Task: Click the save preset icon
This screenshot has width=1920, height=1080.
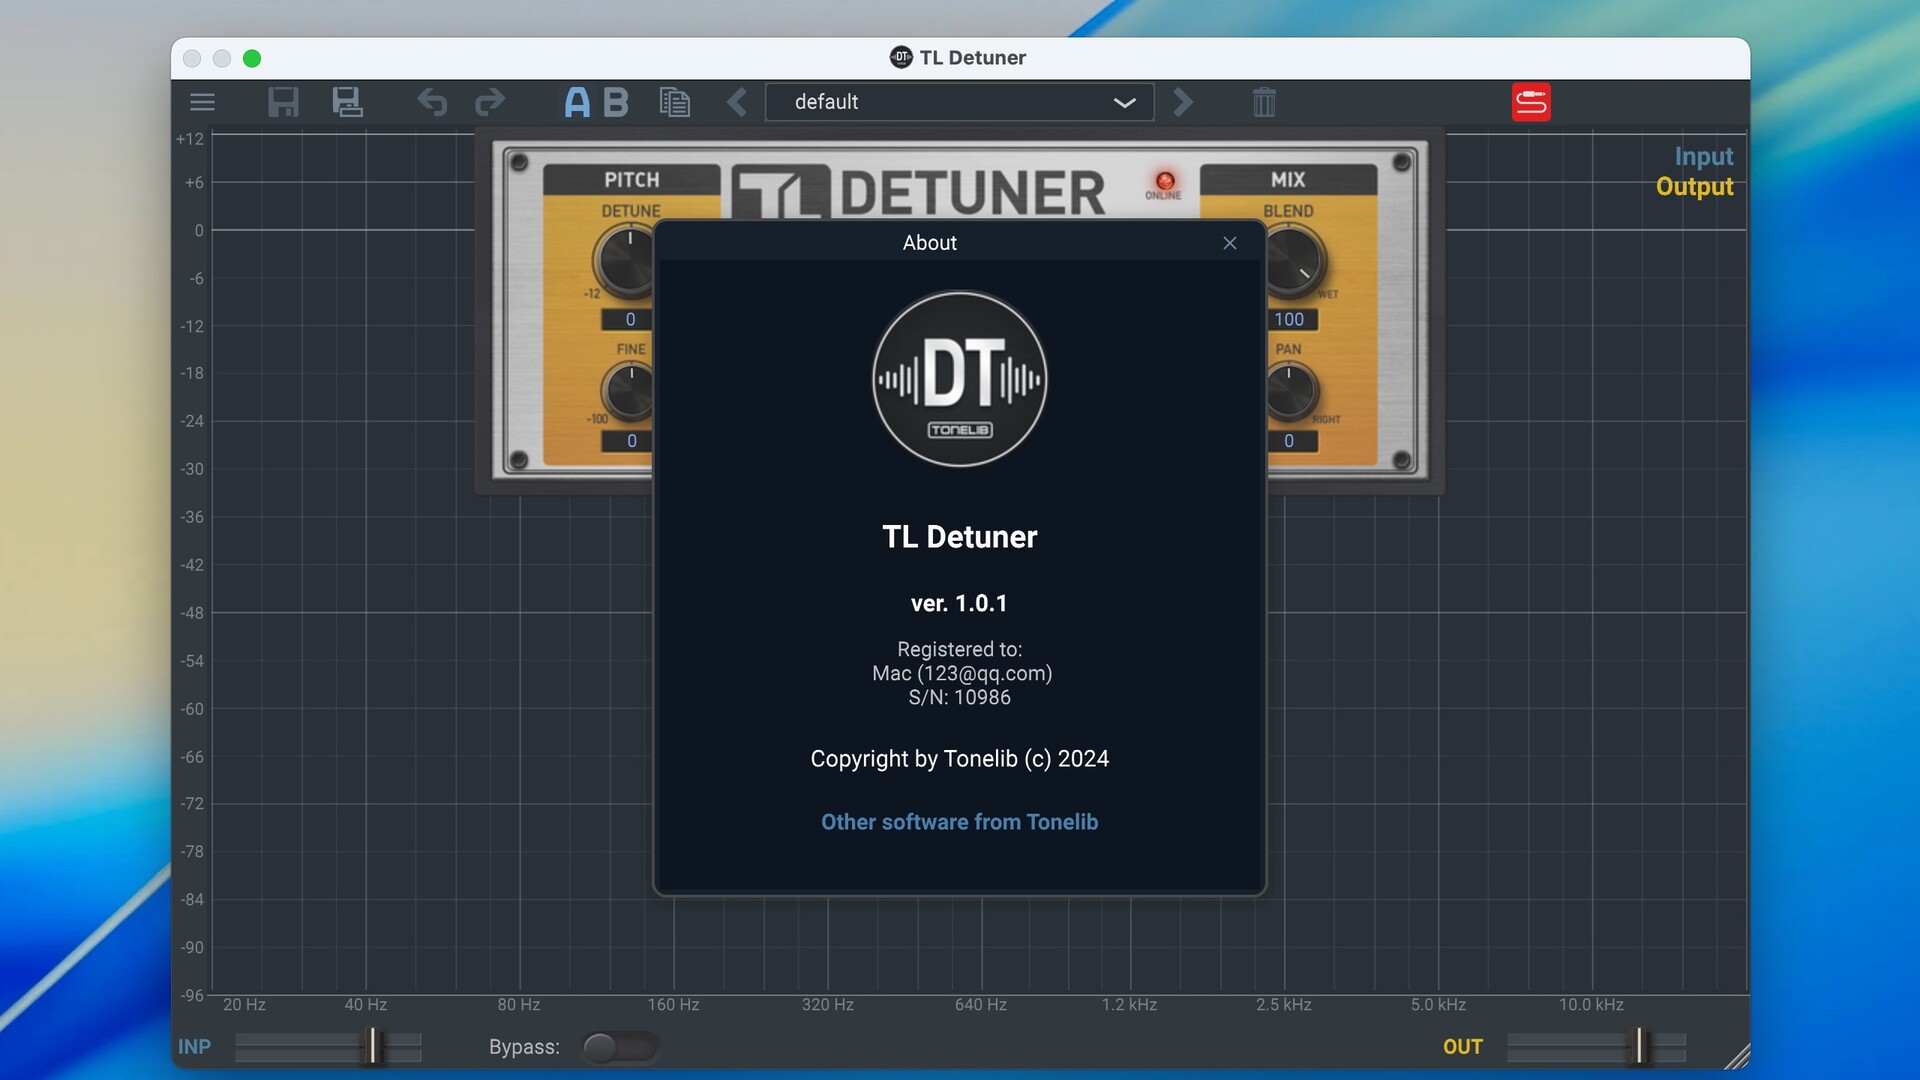Action: 283,102
